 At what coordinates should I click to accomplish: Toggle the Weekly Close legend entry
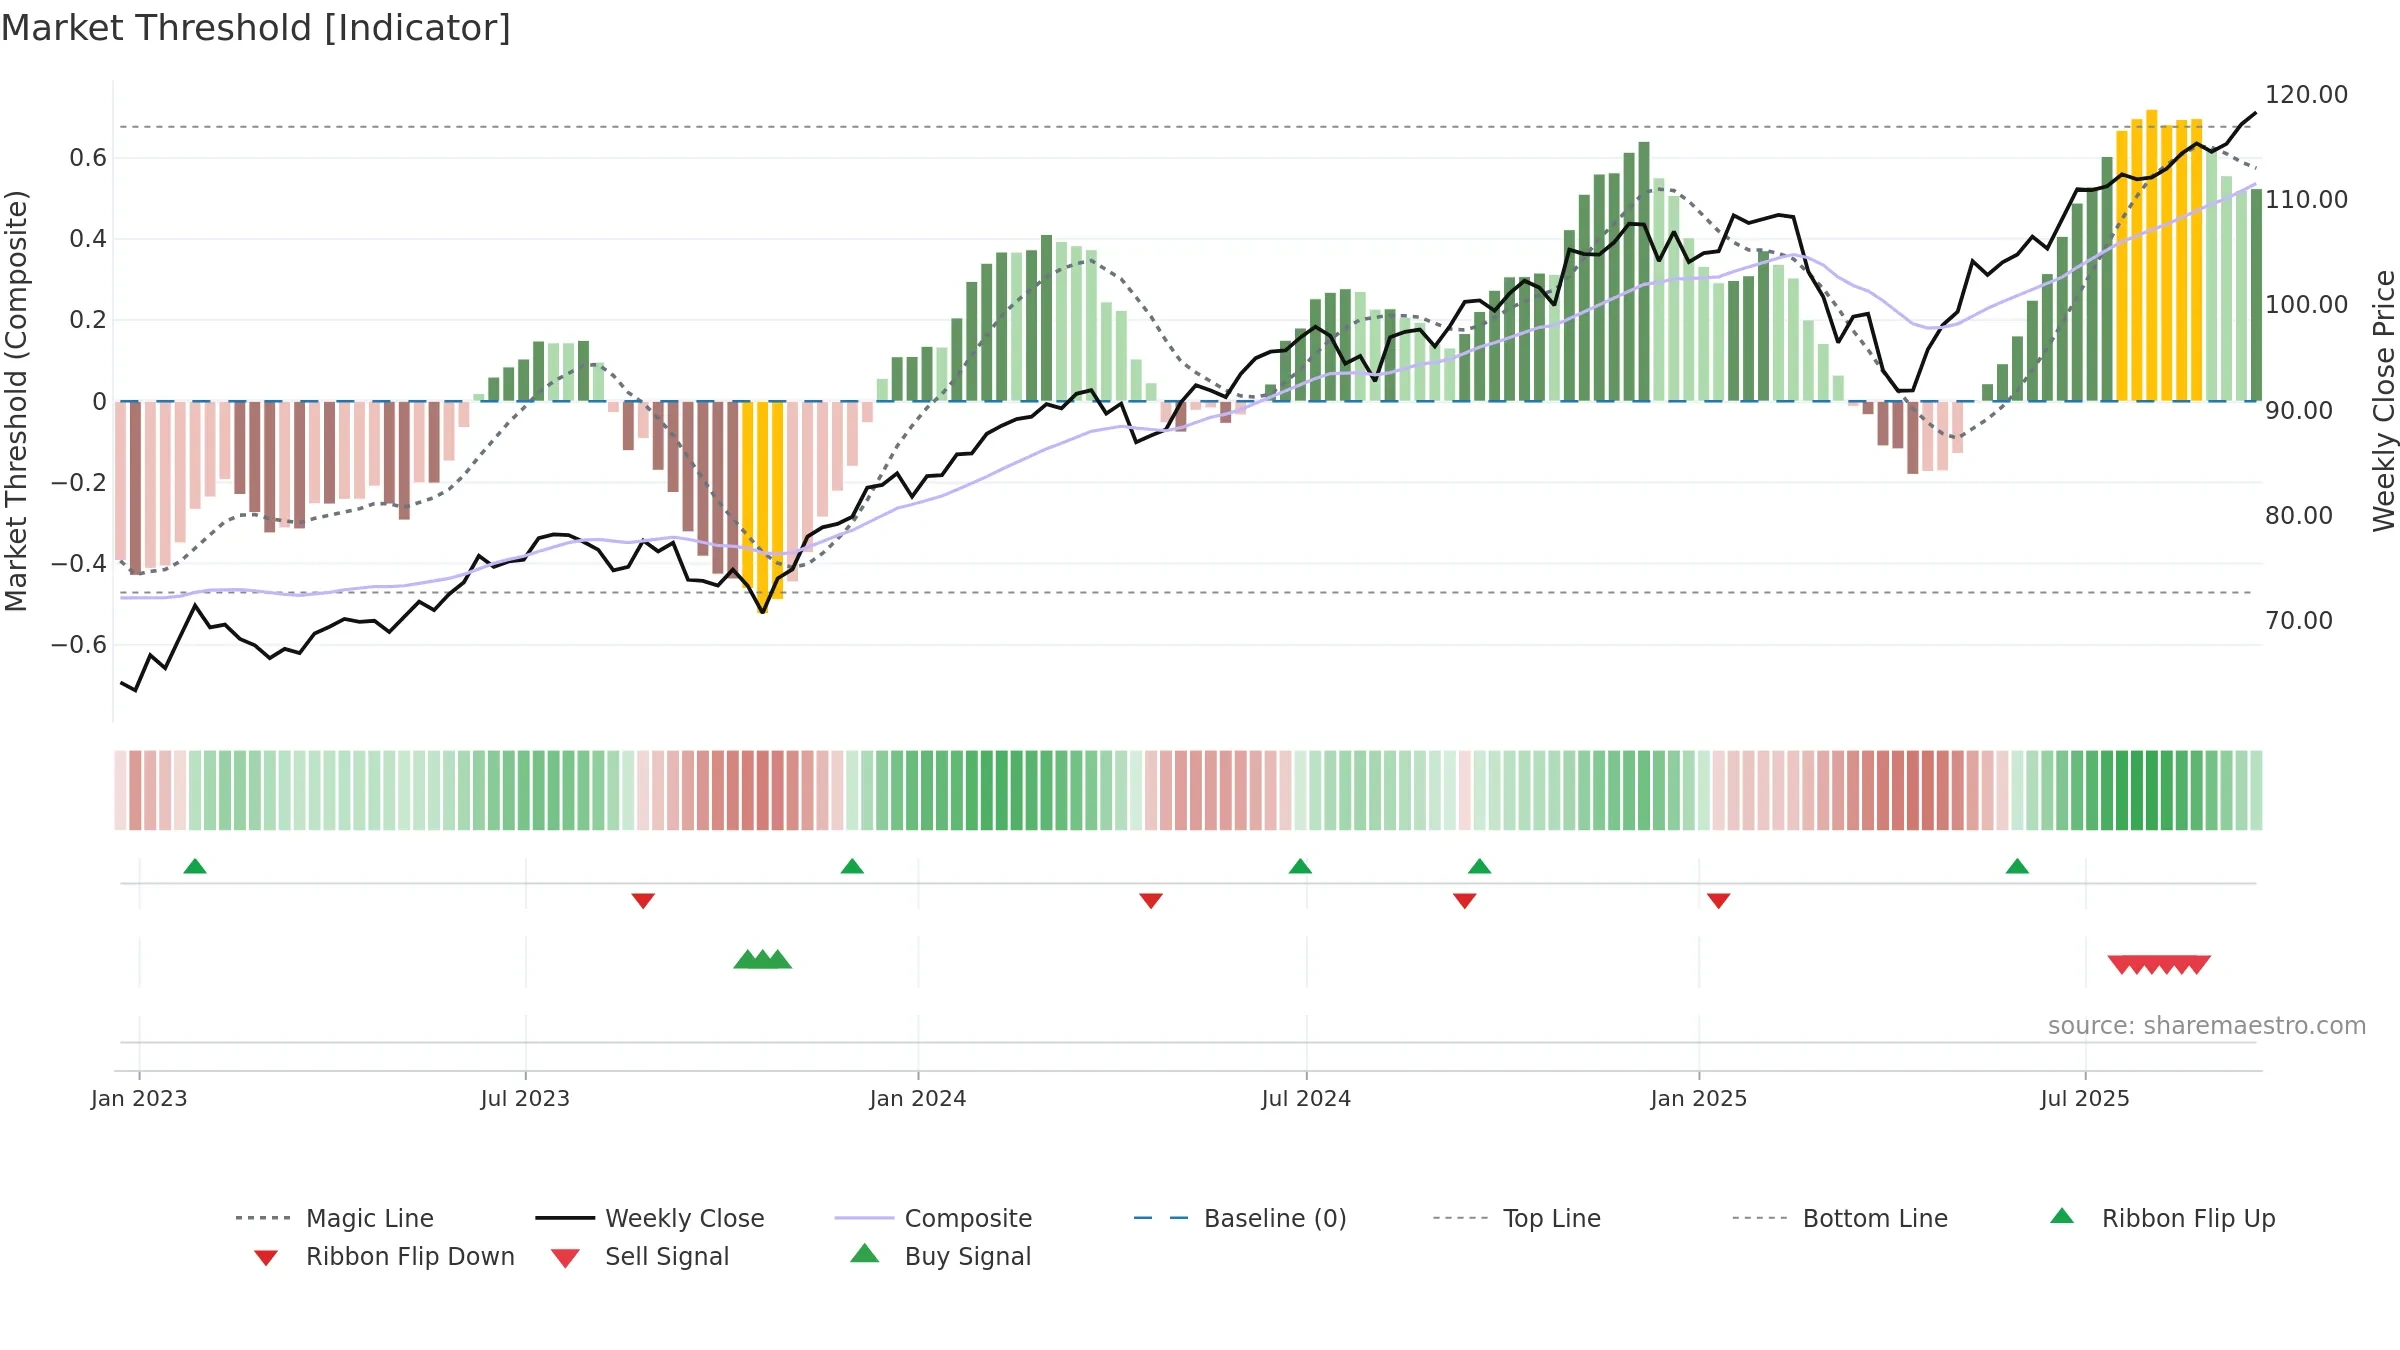pyautogui.click(x=650, y=1218)
